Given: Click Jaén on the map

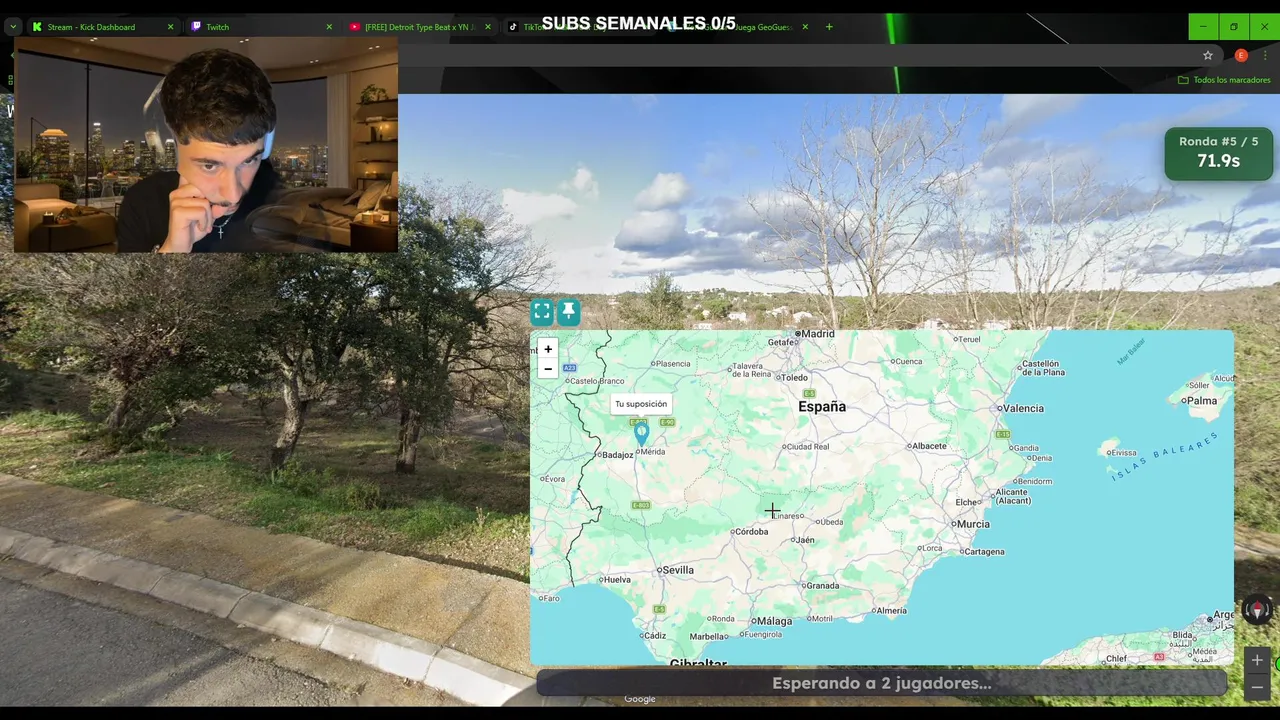Looking at the screenshot, I should 804,540.
